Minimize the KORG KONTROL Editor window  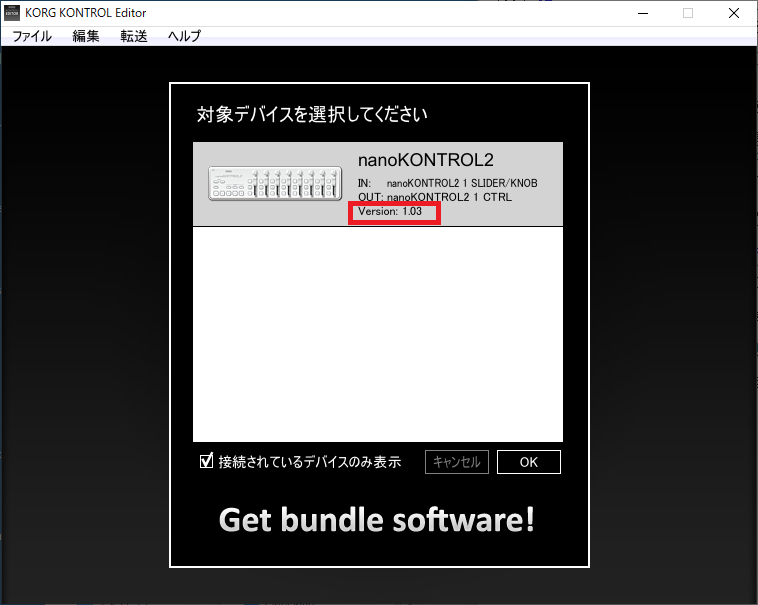click(643, 13)
